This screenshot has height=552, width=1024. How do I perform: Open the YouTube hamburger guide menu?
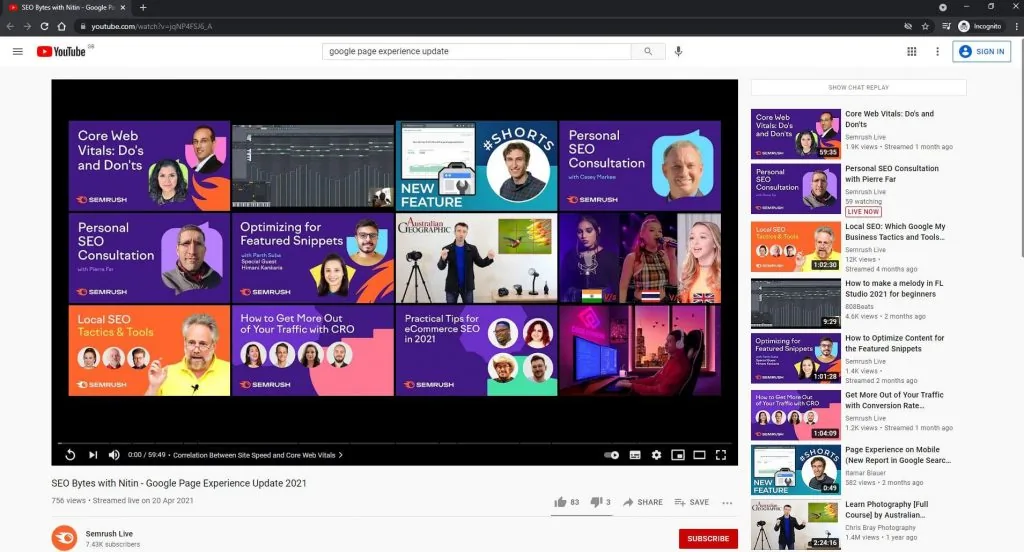(18, 52)
